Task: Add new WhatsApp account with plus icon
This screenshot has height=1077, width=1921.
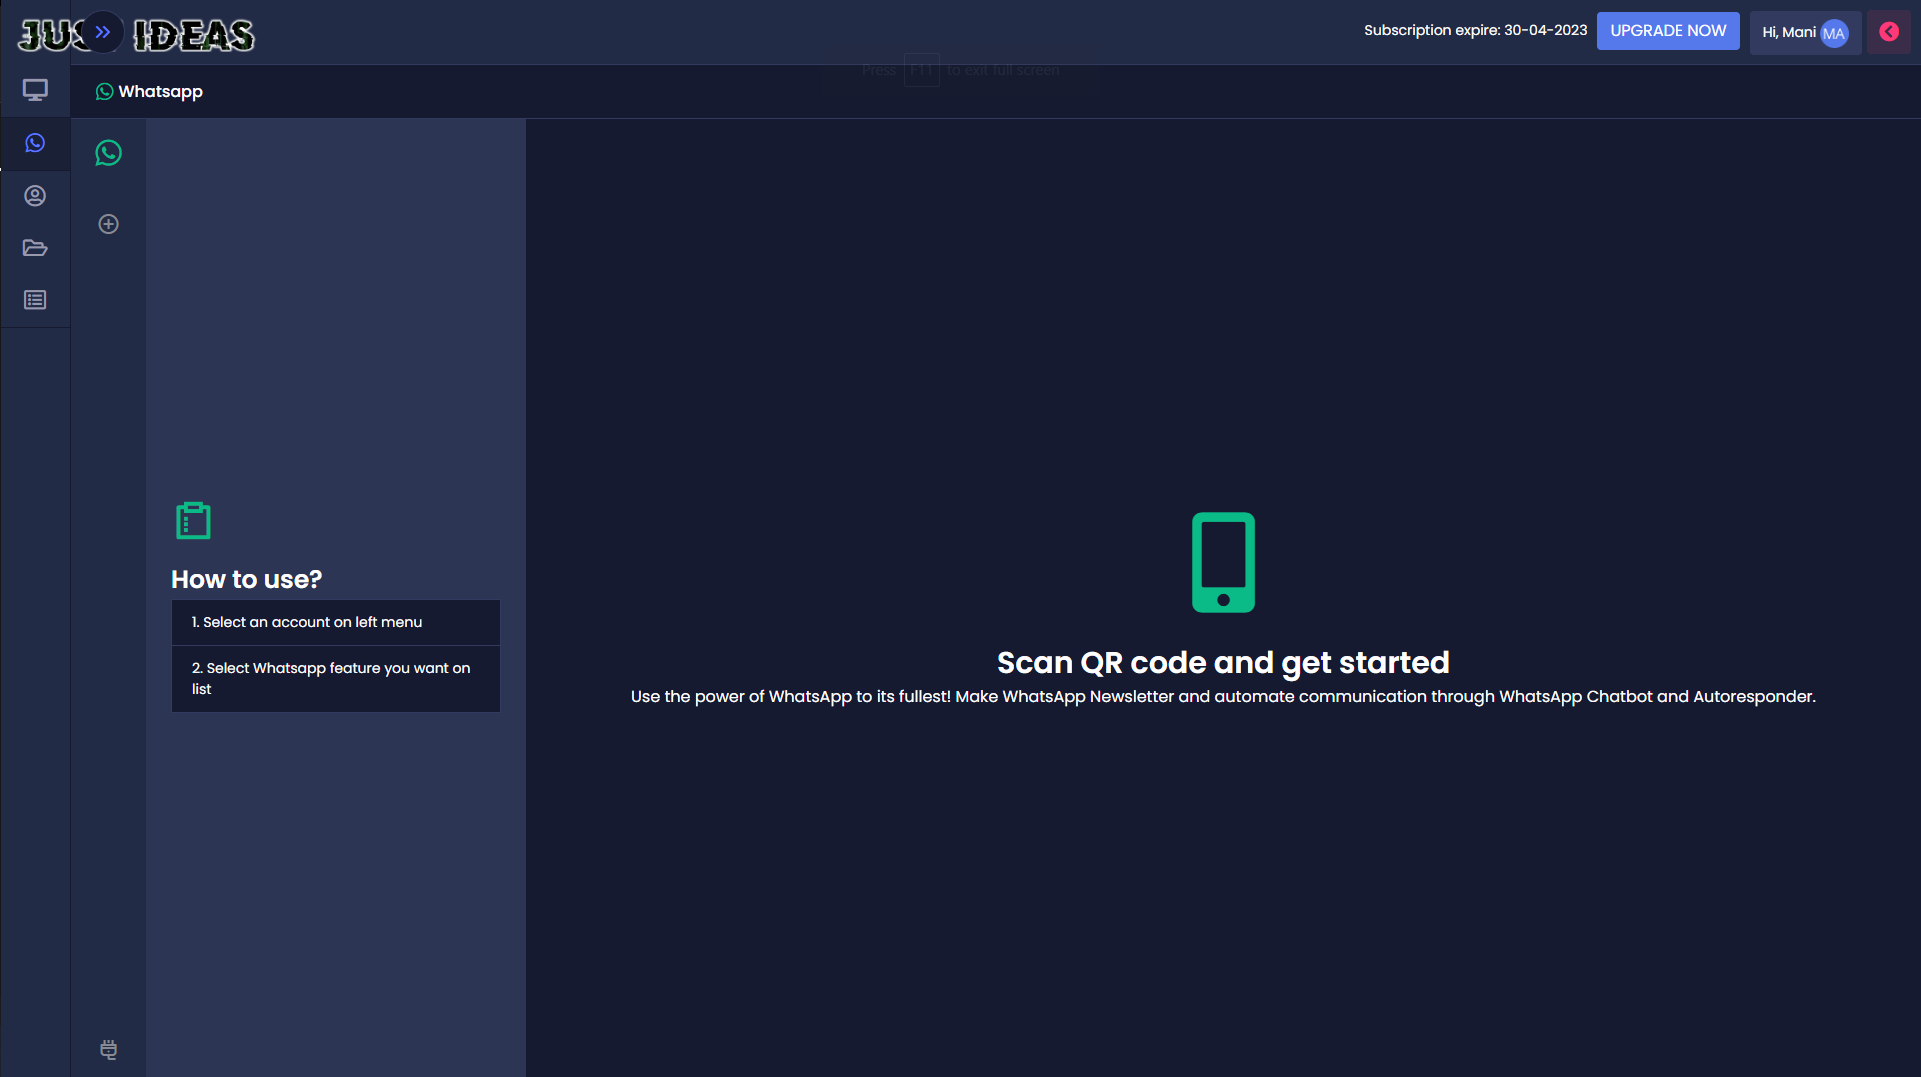Action: [108, 224]
